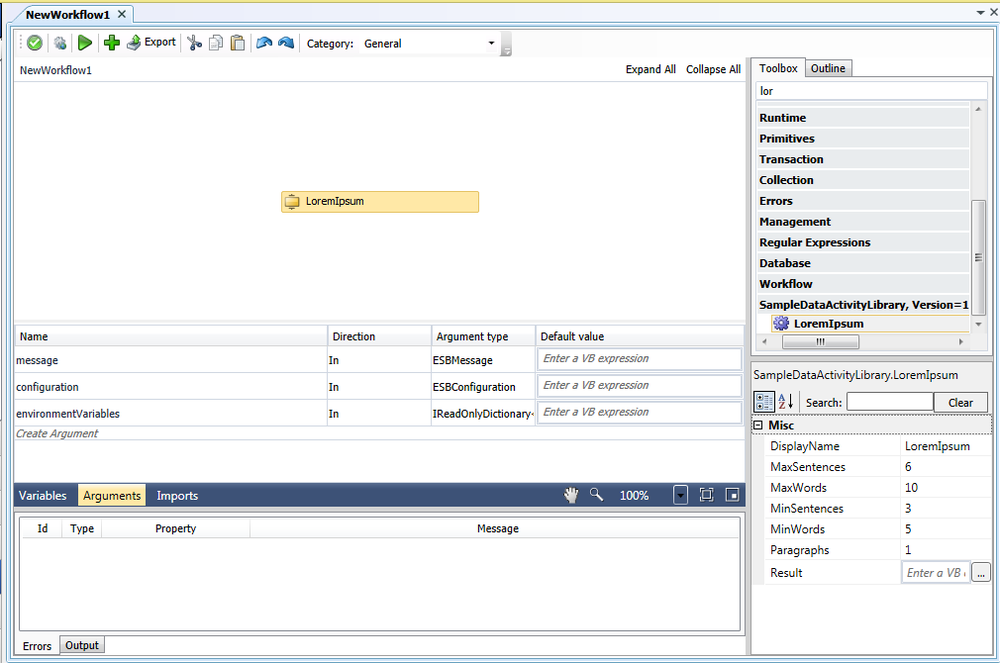The width and height of the screenshot is (1000, 663).
Task: Expand the Runtime toolbox category
Action: [x=864, y=118]
